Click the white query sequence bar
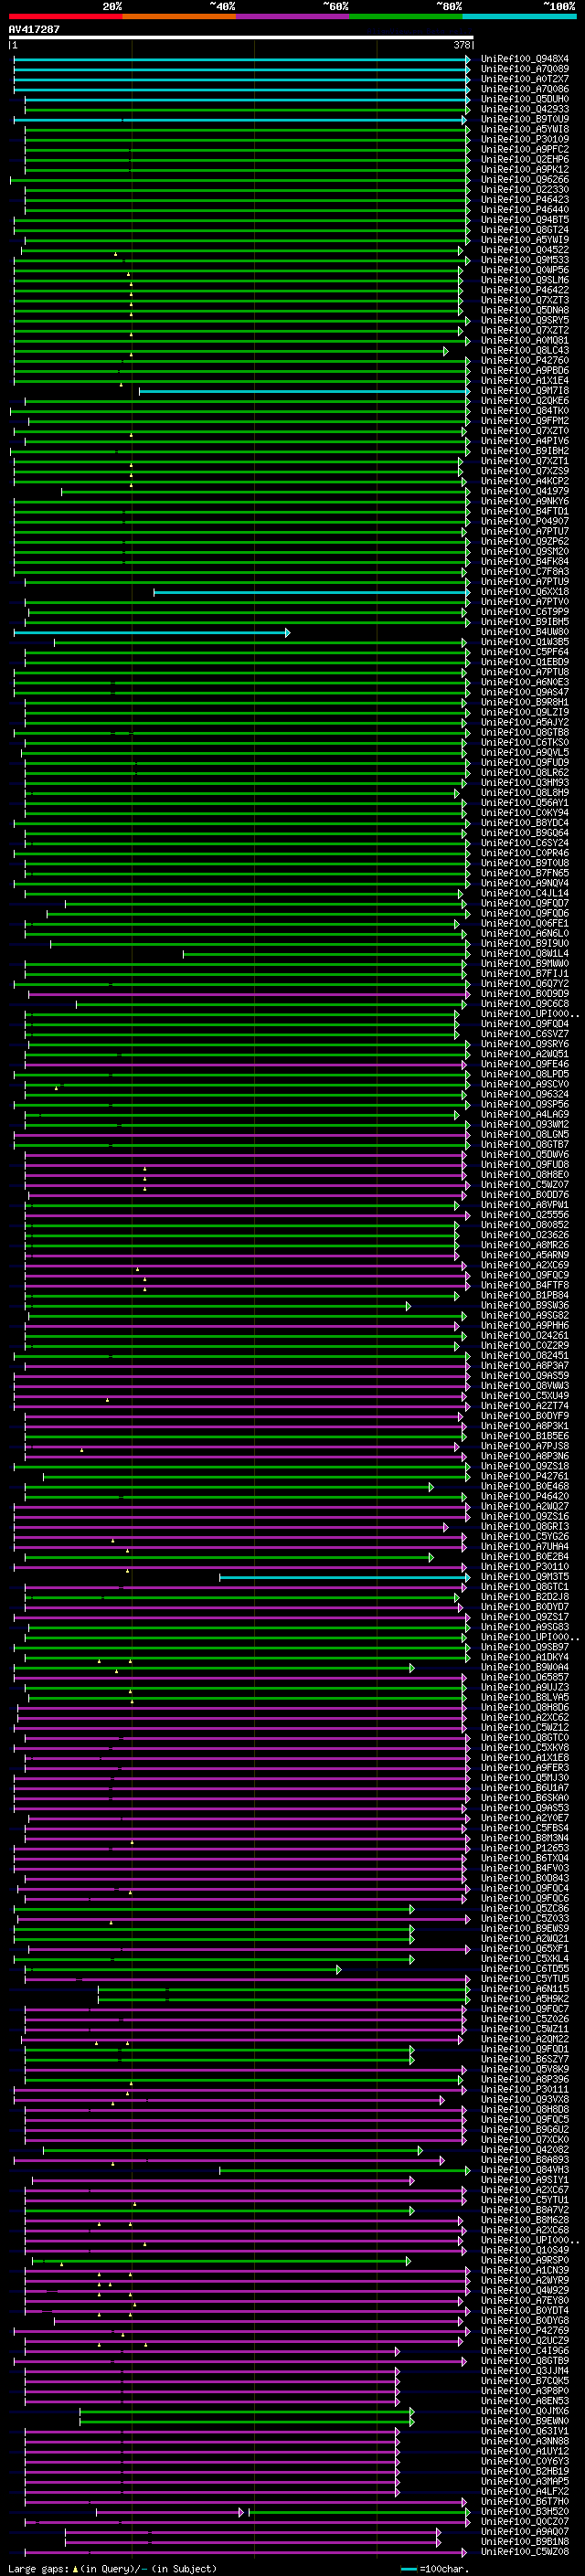This screenshot has height=2576, width=585. coord(241,38)
